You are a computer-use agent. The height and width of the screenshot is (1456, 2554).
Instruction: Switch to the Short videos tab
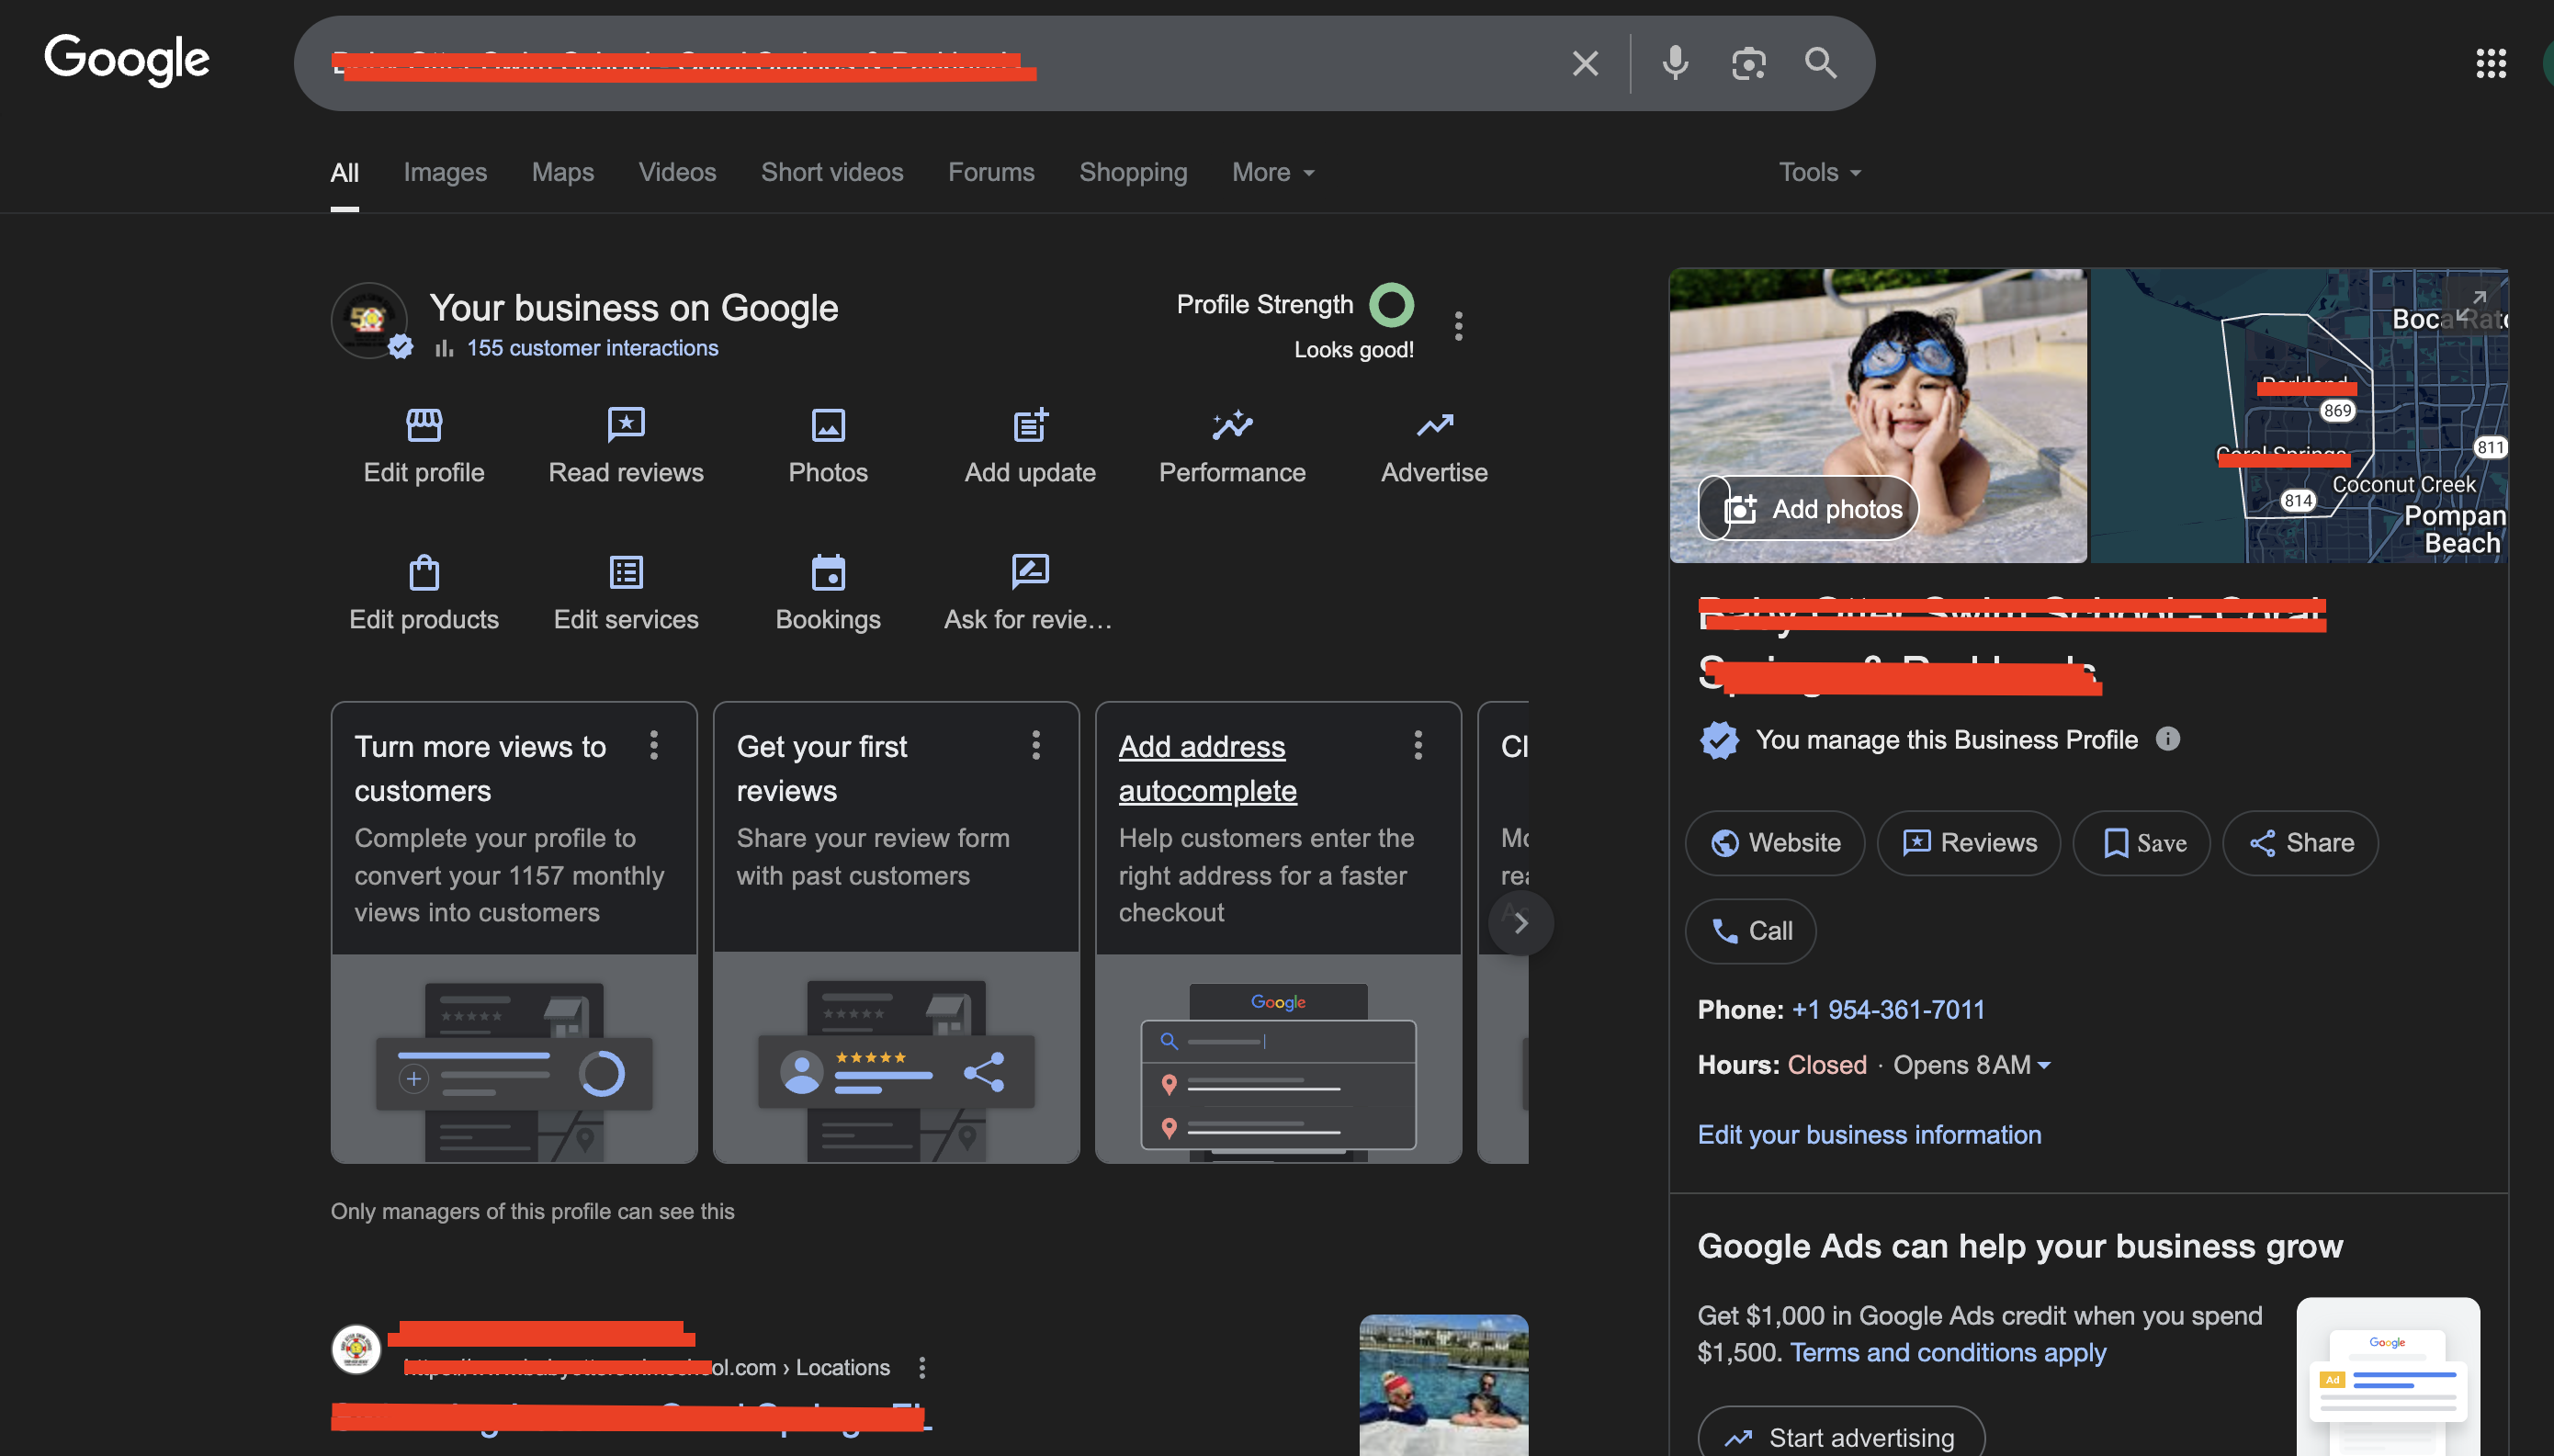tap(832, 172)
